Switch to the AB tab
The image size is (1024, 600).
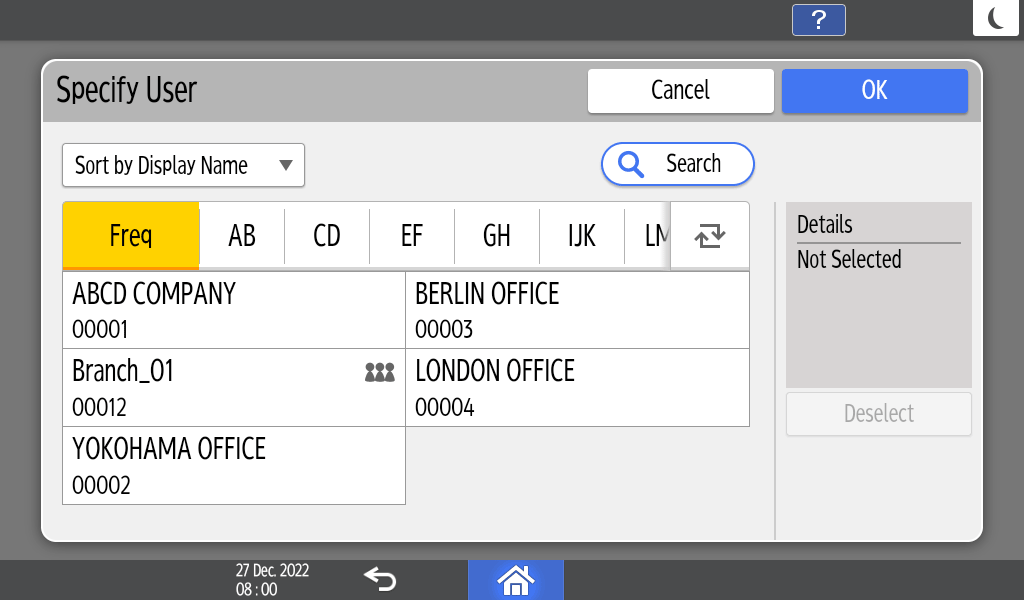(x=242, y=236)
